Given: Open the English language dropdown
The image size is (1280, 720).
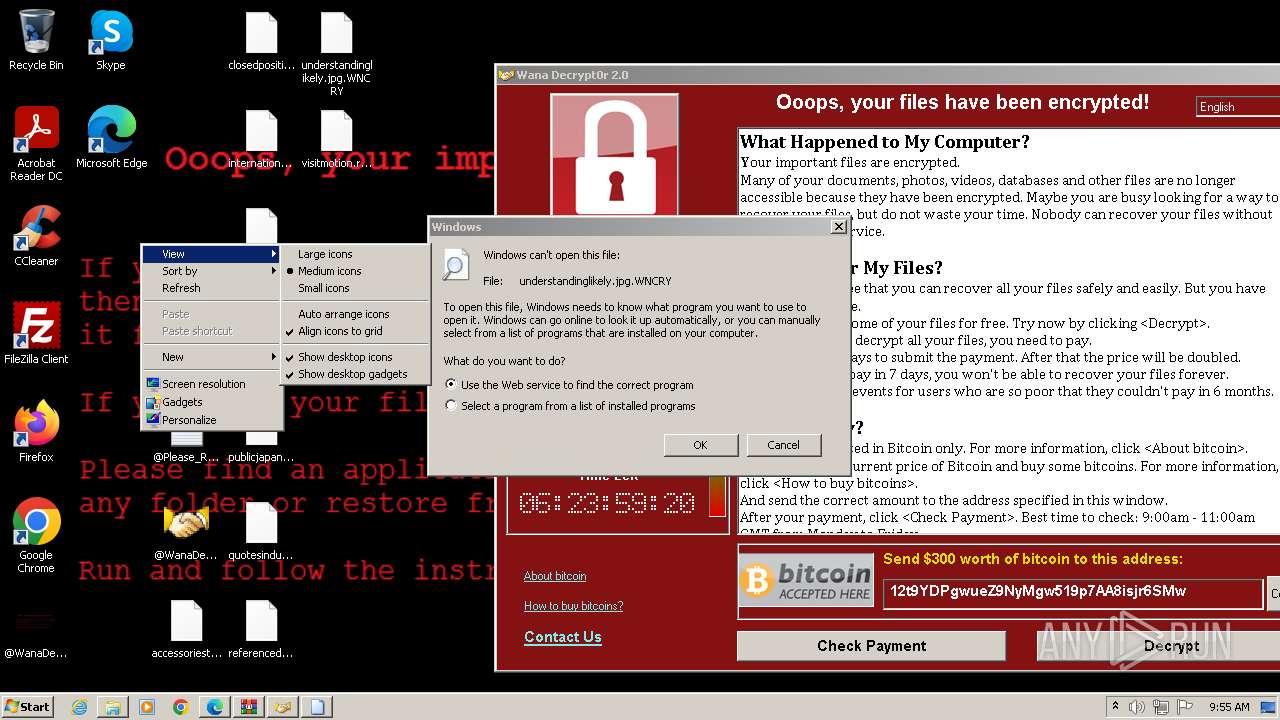Looking at the screenshot, I should pyautogui.click(x=1238, y=107).
